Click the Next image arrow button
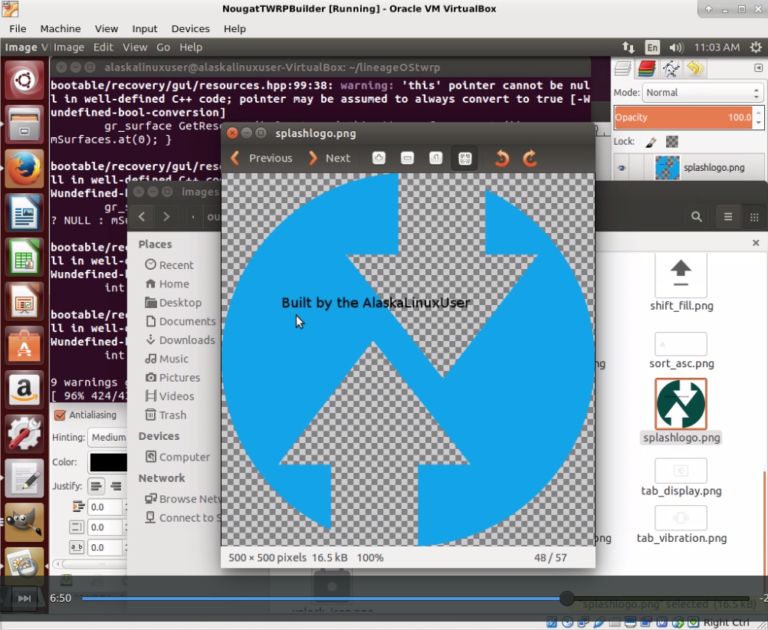The image size is (768, 630). pos(329,158)
